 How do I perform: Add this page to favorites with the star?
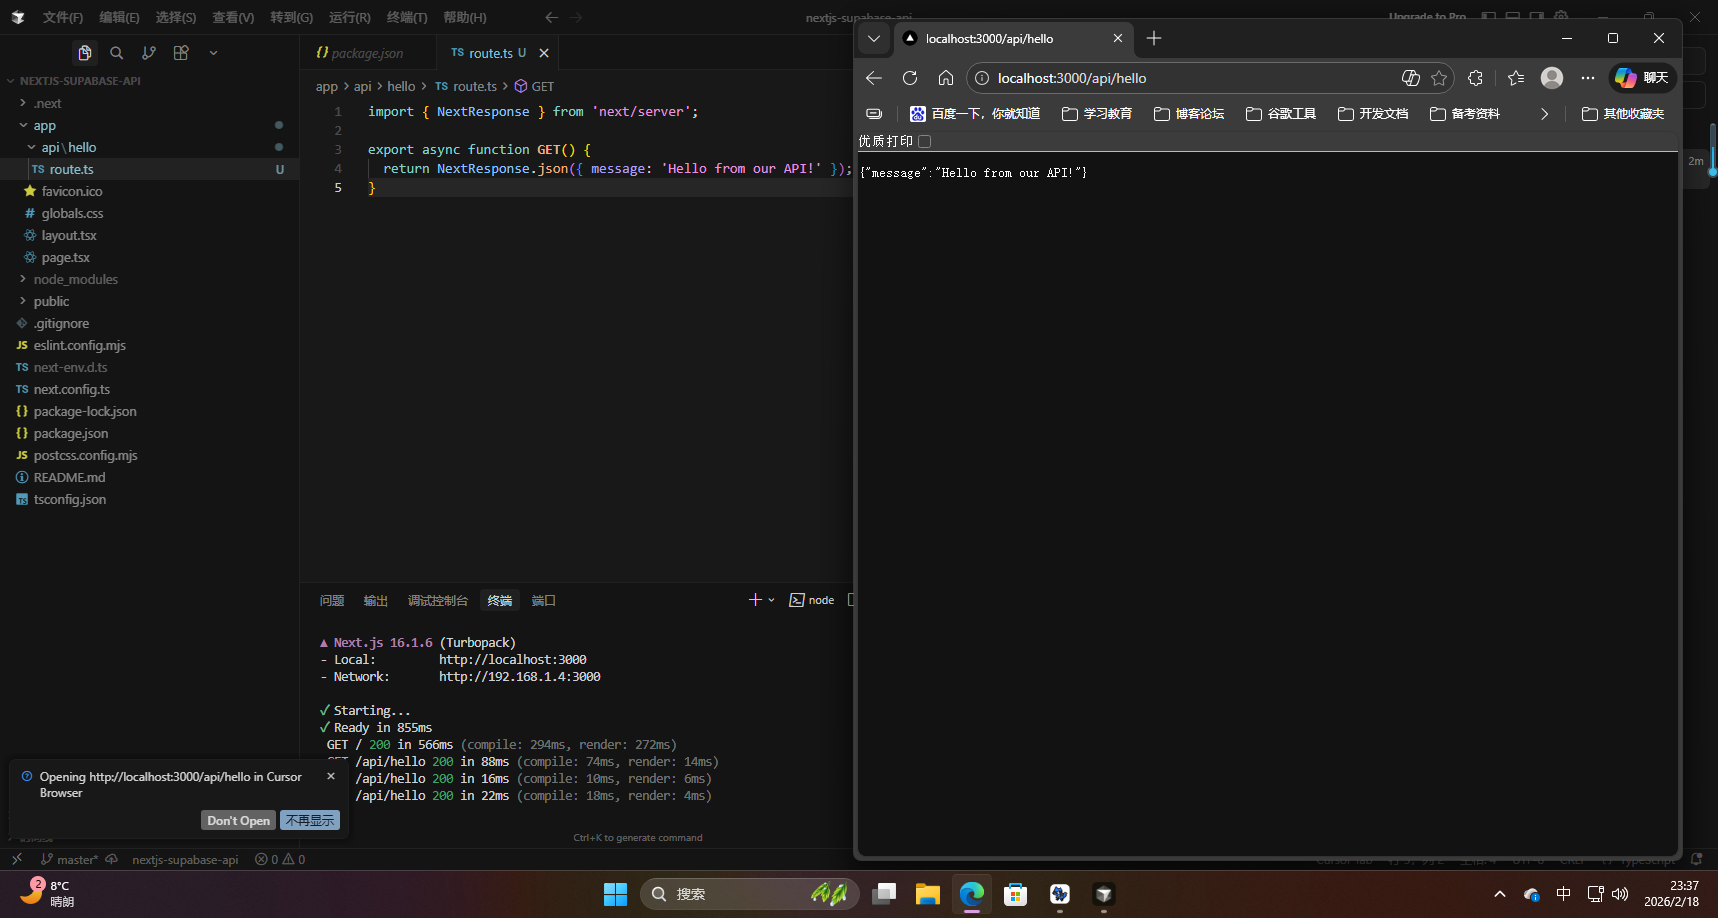1439,78
